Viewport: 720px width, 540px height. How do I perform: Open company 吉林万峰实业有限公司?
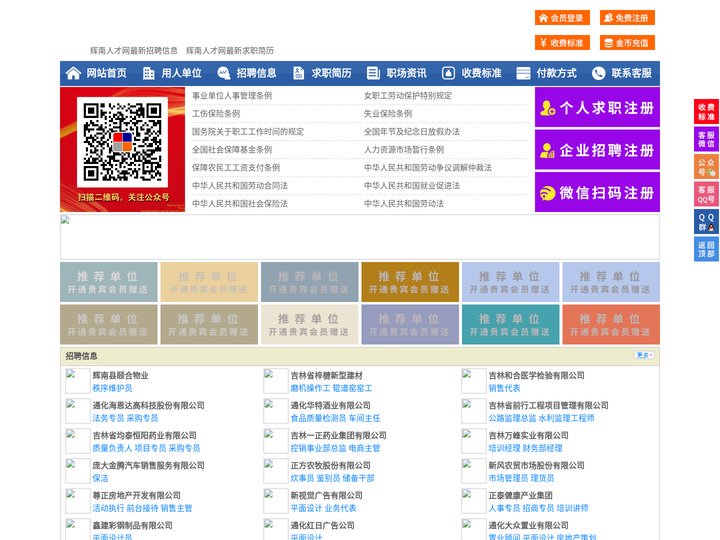(x=529, y=435)
